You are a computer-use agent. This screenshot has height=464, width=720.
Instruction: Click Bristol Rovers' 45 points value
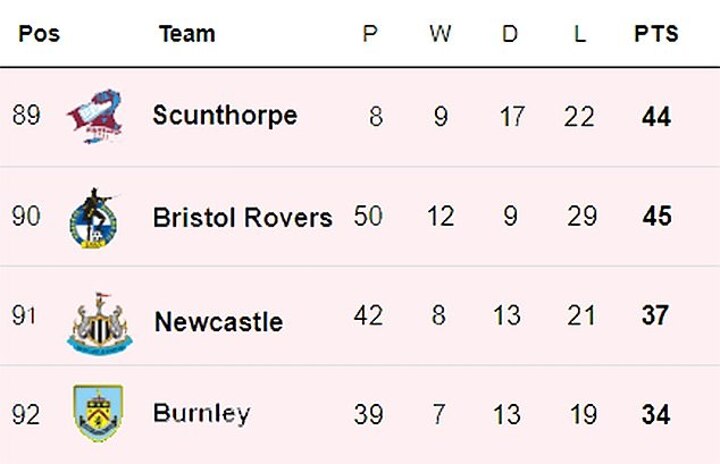tap(656, 217)
